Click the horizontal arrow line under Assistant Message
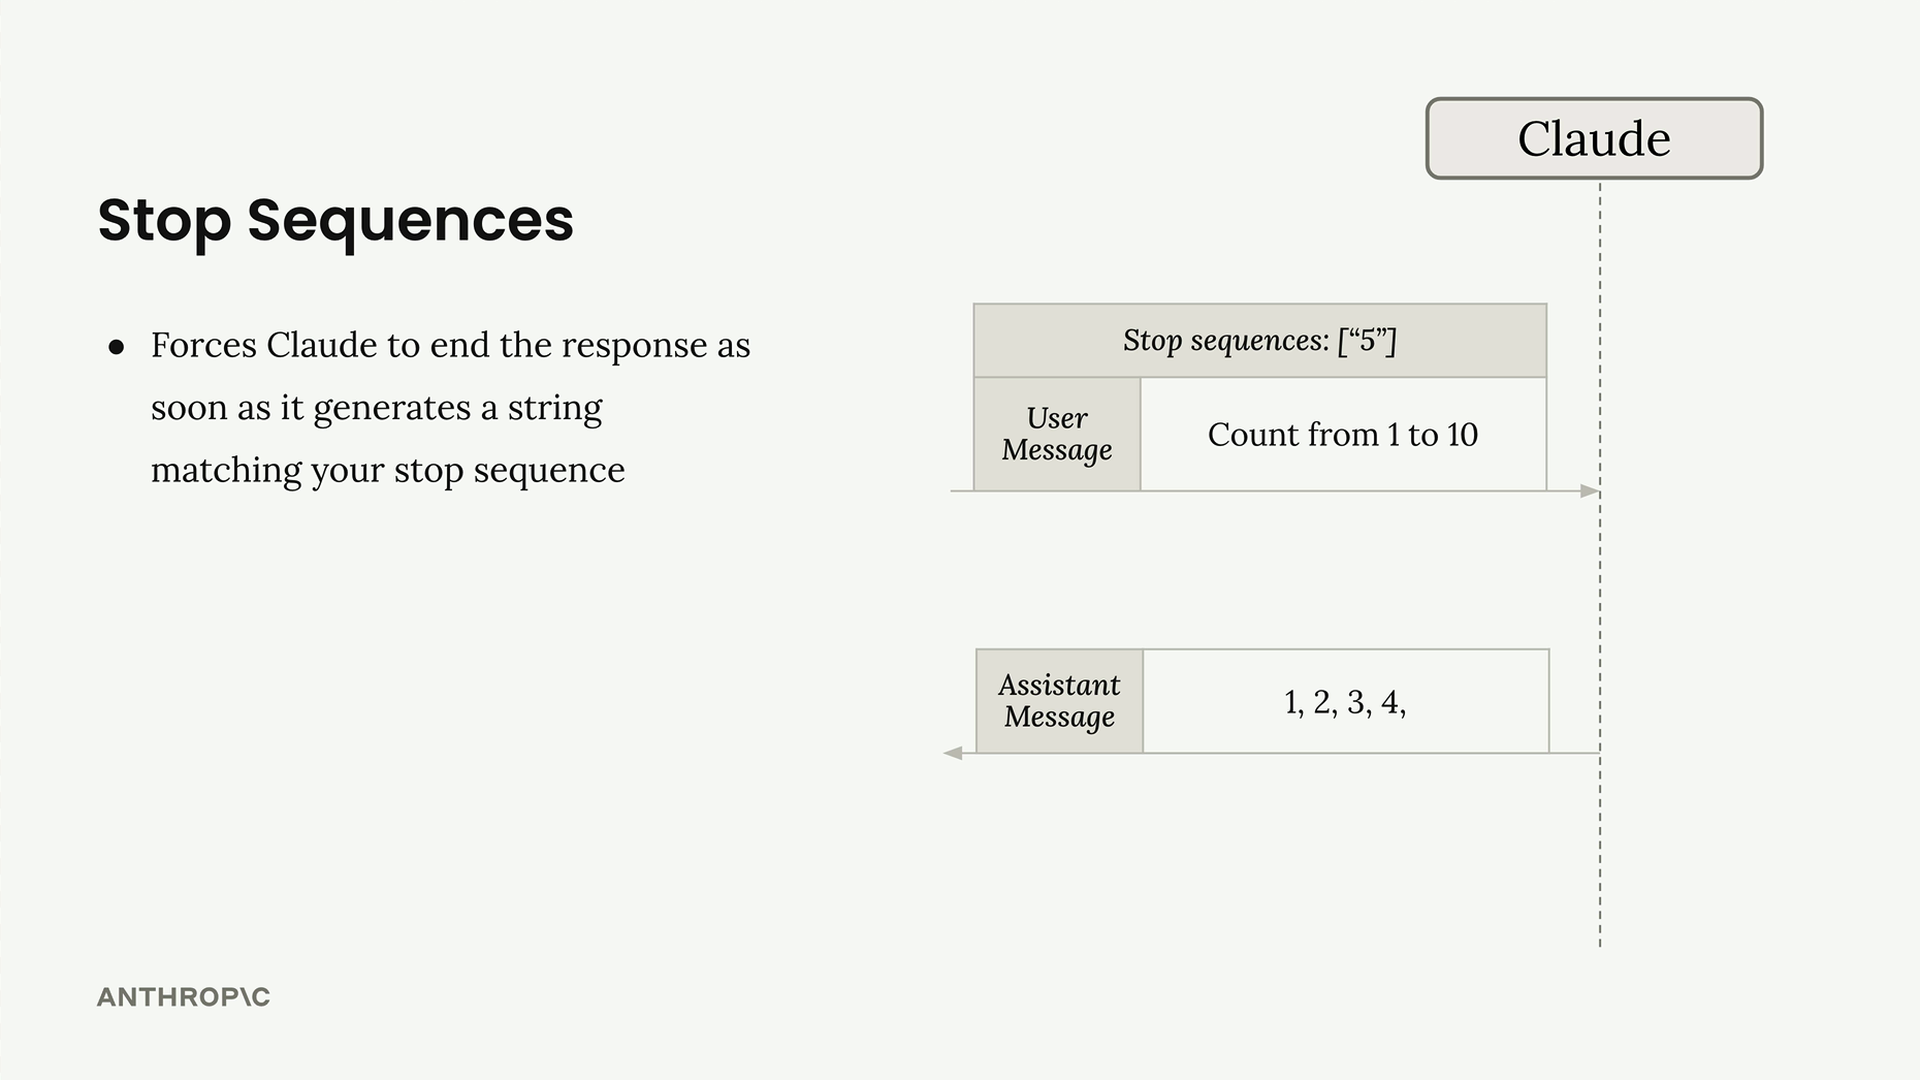 coord(1272,753)
